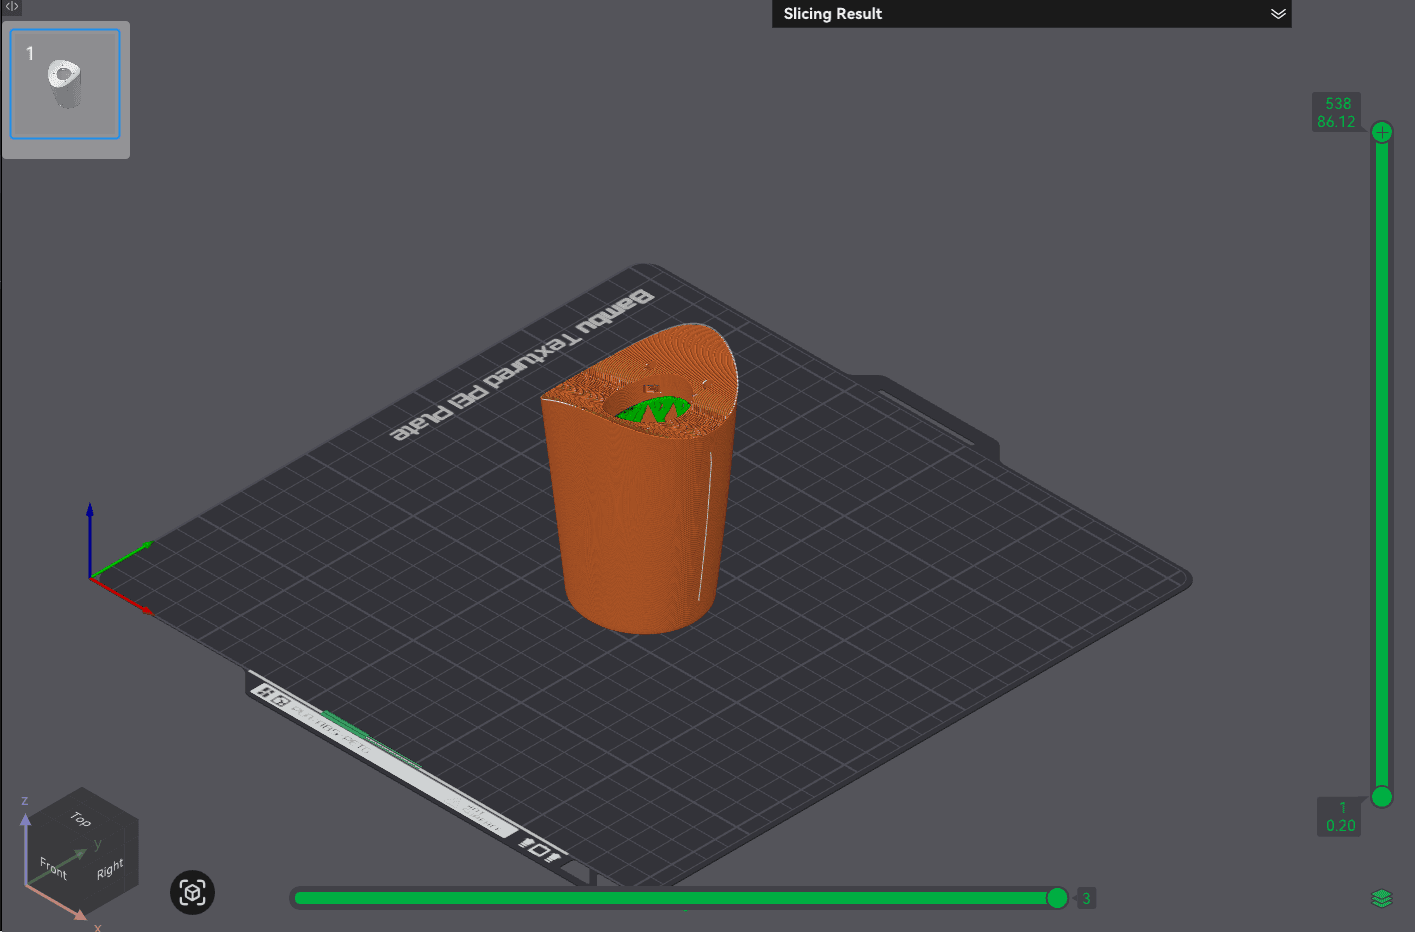Select the Front face of the navigation cube
This screenshot has width=1415, height=932.
click(x=52, y=866)
